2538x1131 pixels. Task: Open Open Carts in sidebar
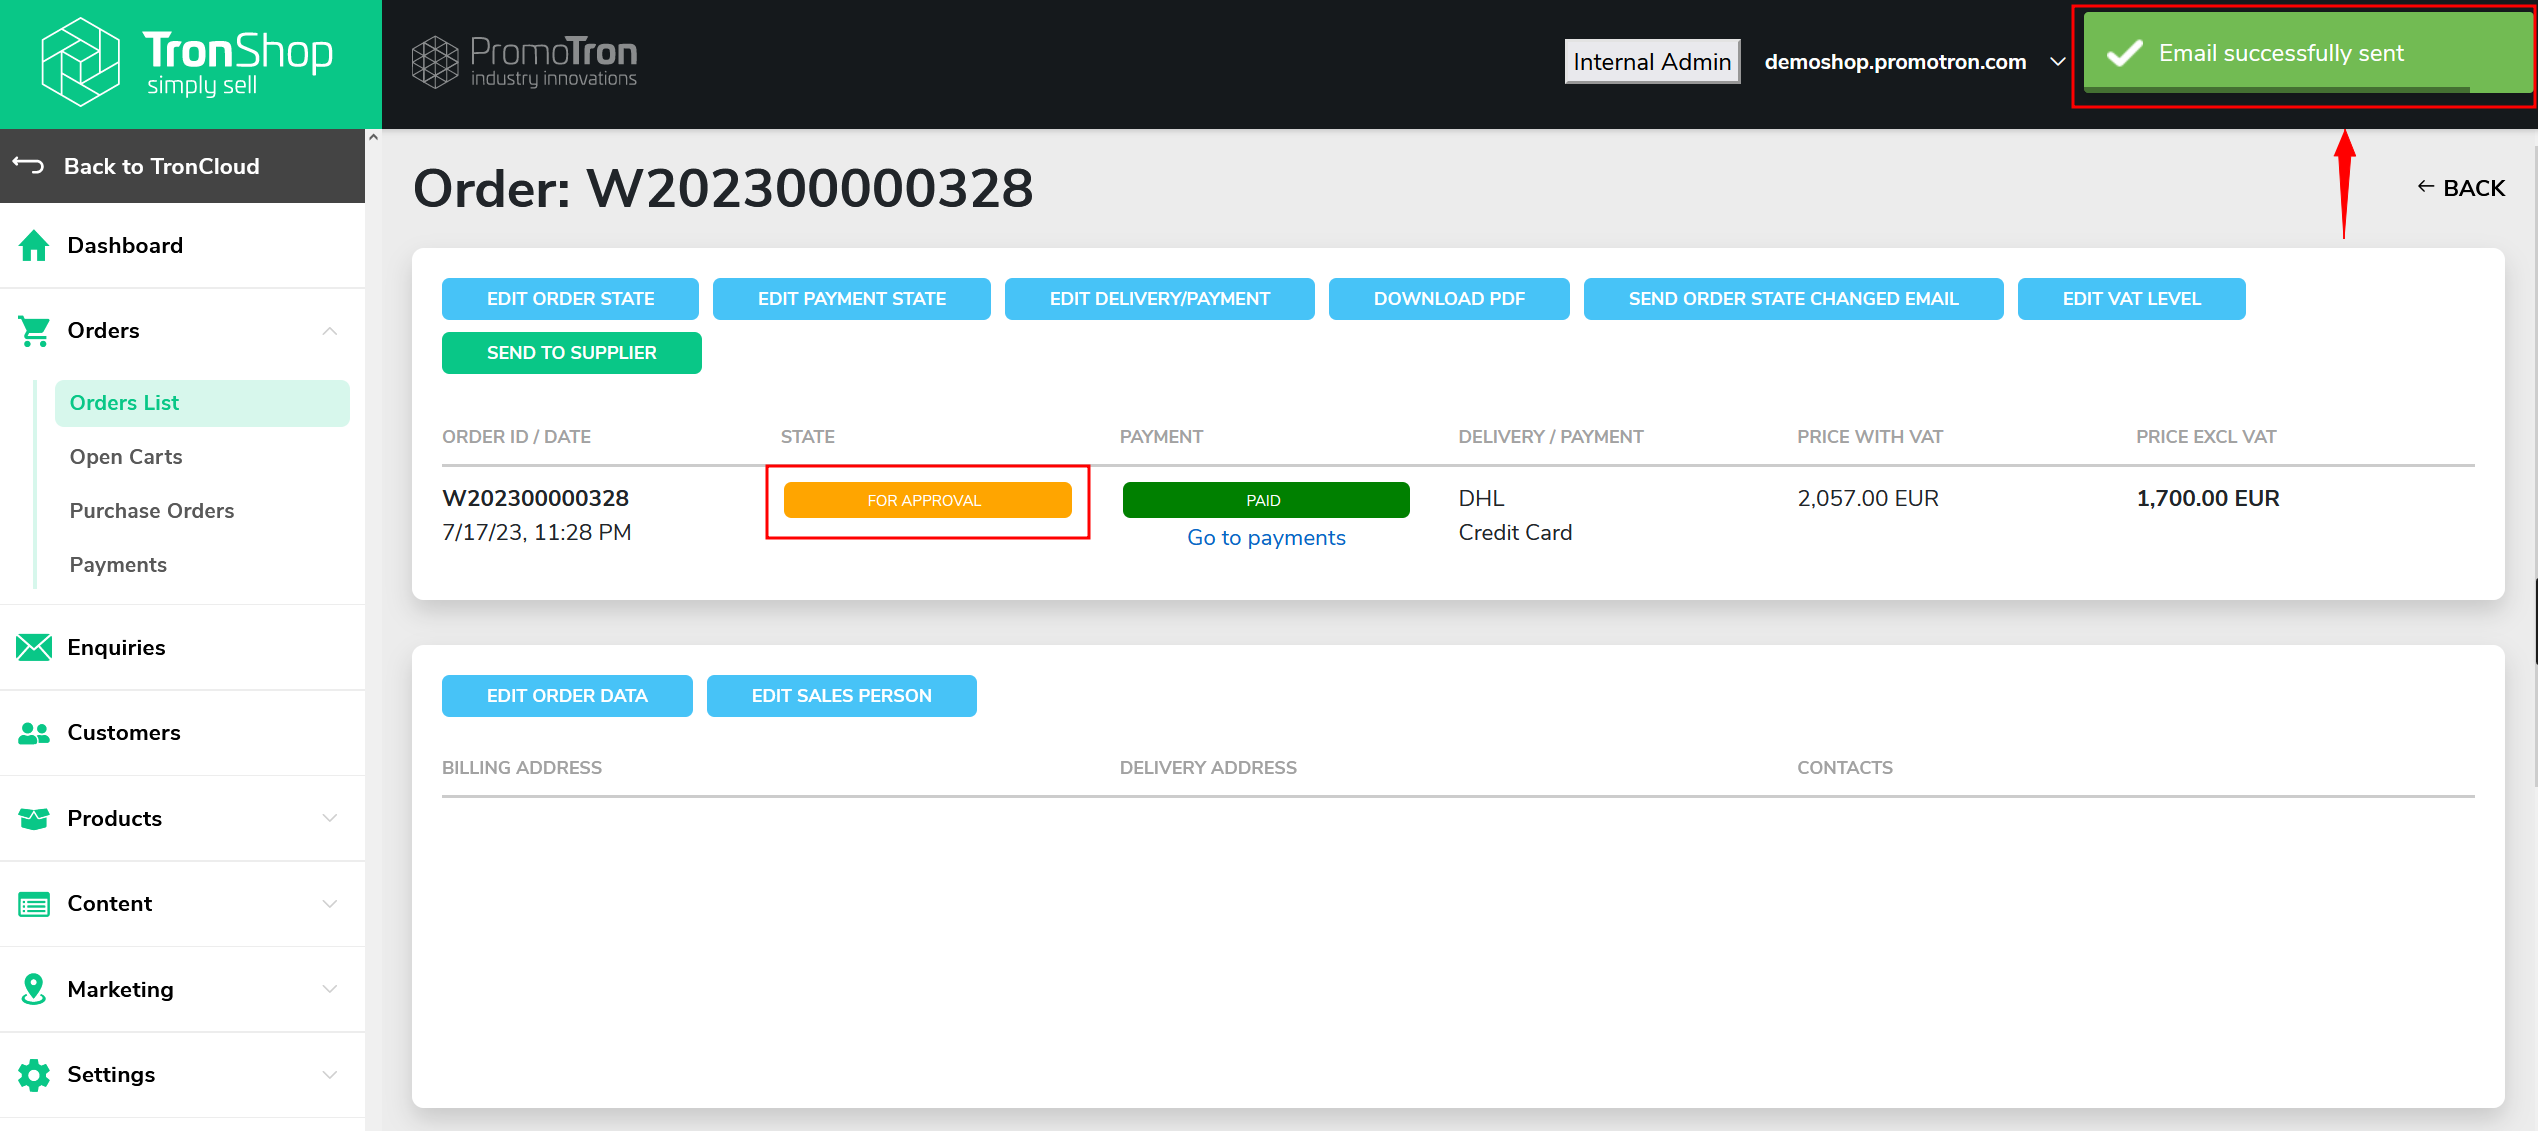pos(126,457)
